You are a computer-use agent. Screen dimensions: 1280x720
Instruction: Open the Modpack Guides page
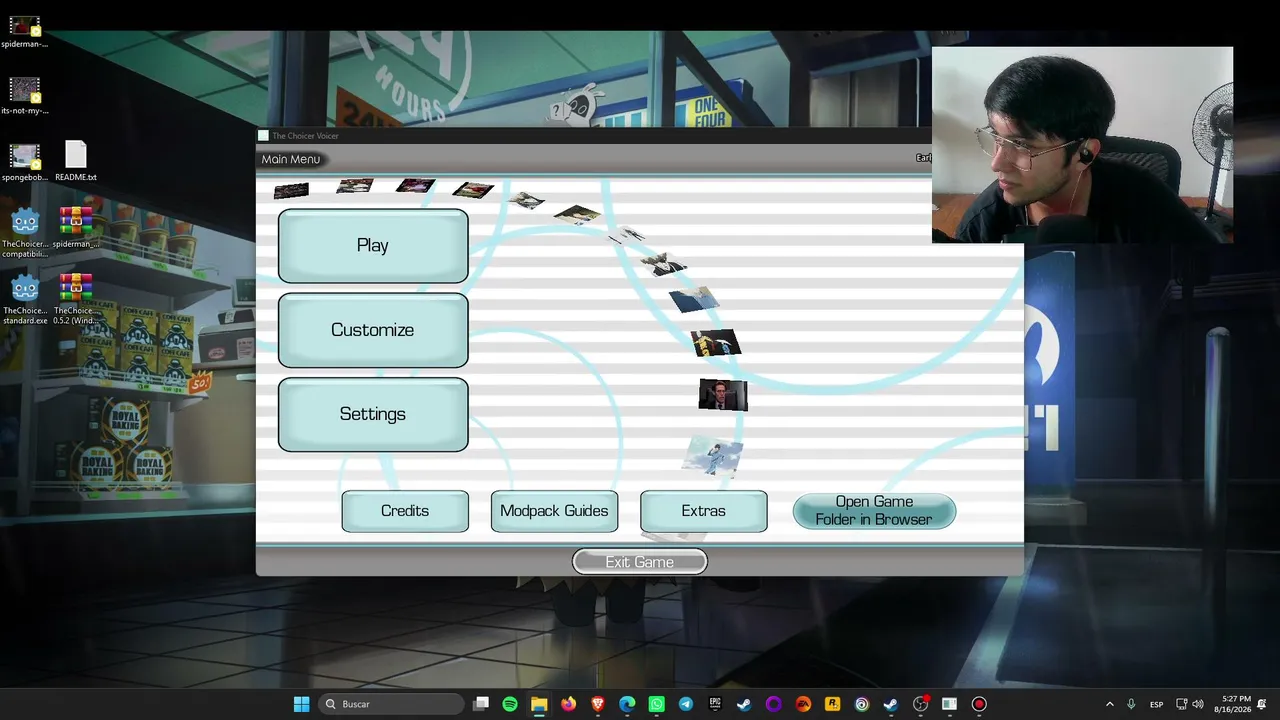coord(554,511)
